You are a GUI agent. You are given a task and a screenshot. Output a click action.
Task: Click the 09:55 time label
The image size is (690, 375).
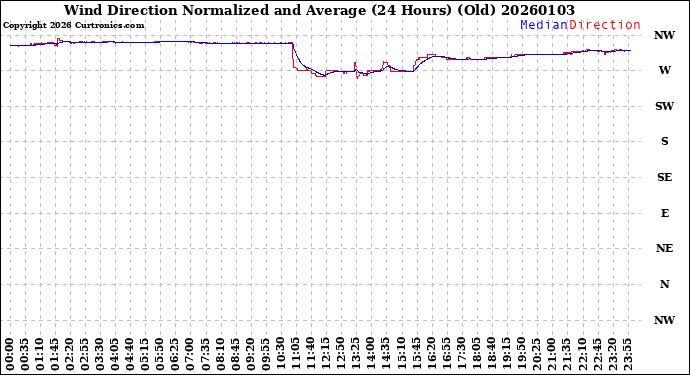pos(265,354)
